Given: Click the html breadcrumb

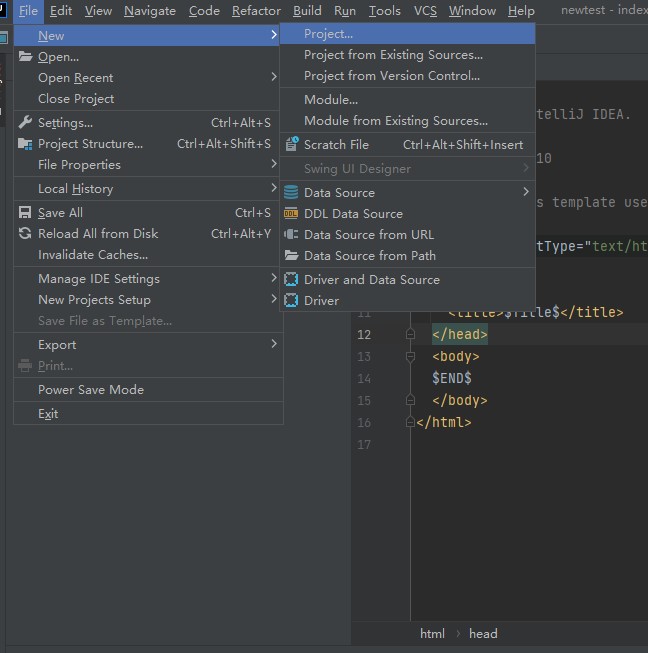Looking at the screenshot, I should (x=432, y=633).
